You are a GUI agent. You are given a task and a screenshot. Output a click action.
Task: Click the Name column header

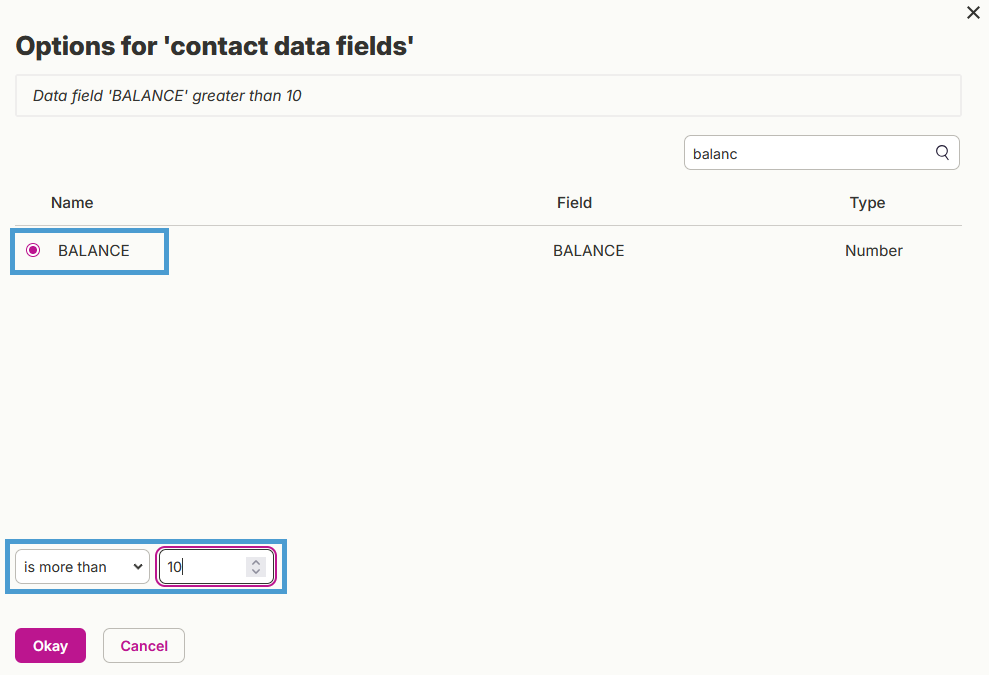pos(72,202)
